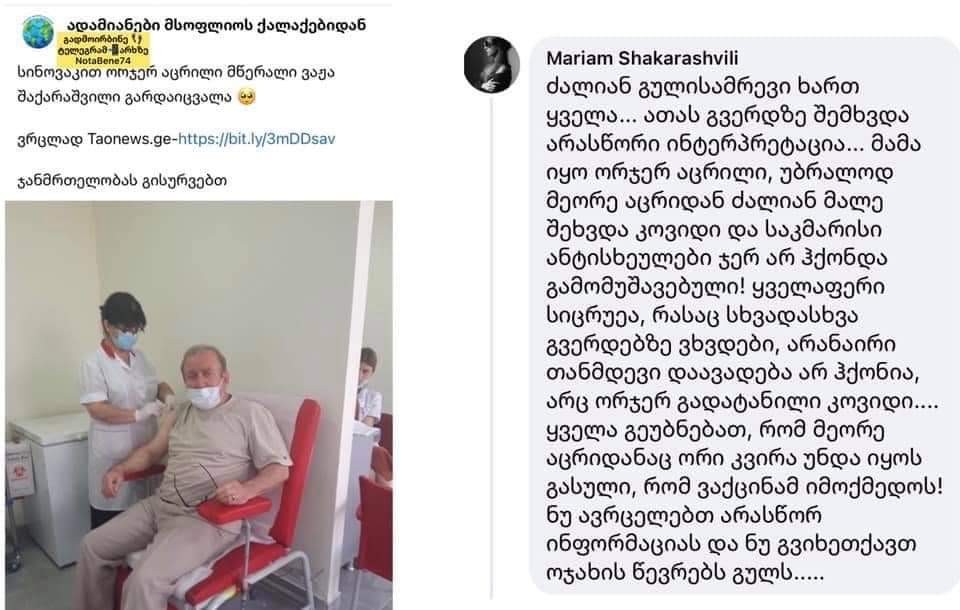Open Mariam Shakarashvili's profile picture
960x610 pixels.
pyautogui.click(x=492, y=64)
